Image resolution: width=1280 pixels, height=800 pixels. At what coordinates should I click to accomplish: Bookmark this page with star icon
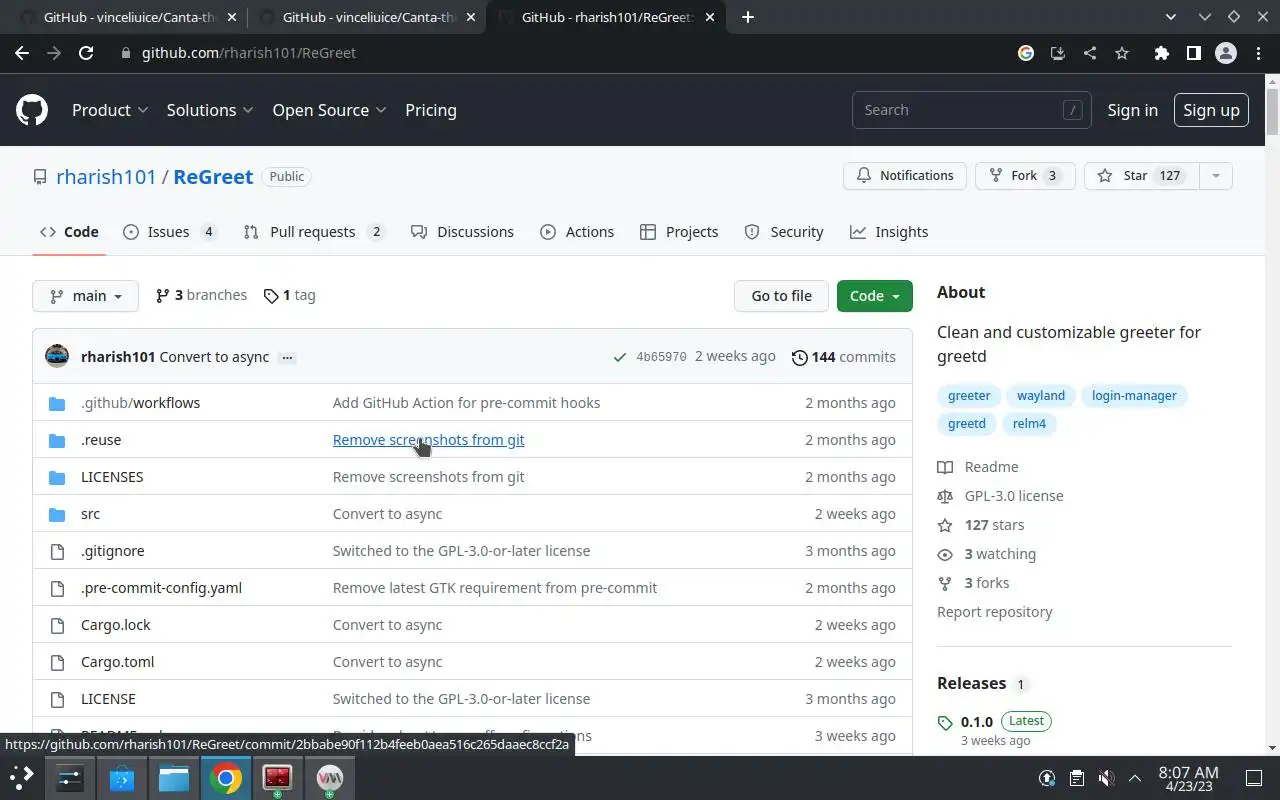[1122, 53]
